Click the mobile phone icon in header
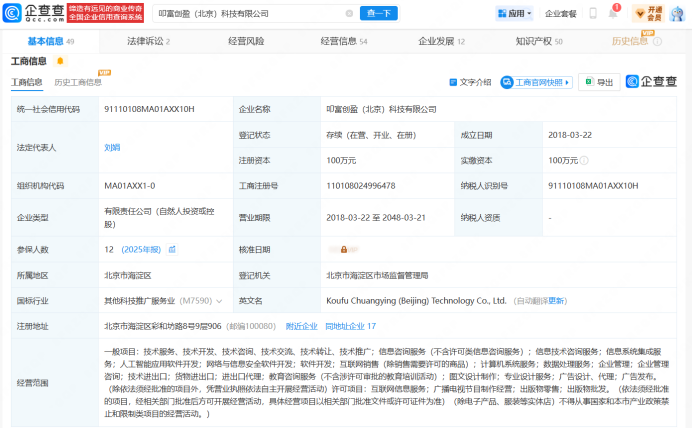The width and height of the screenshot is (692, 428). coord(593,14)
